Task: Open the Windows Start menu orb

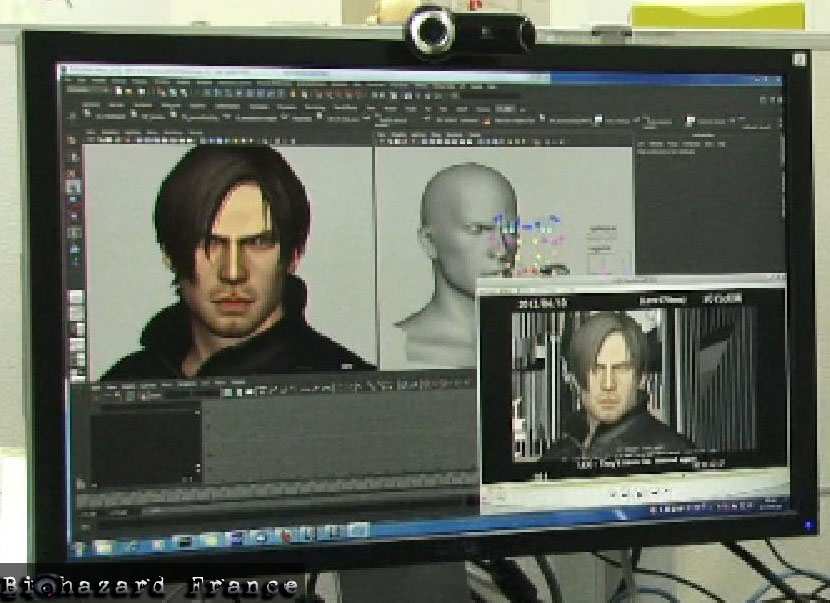Action: (79, 548)
